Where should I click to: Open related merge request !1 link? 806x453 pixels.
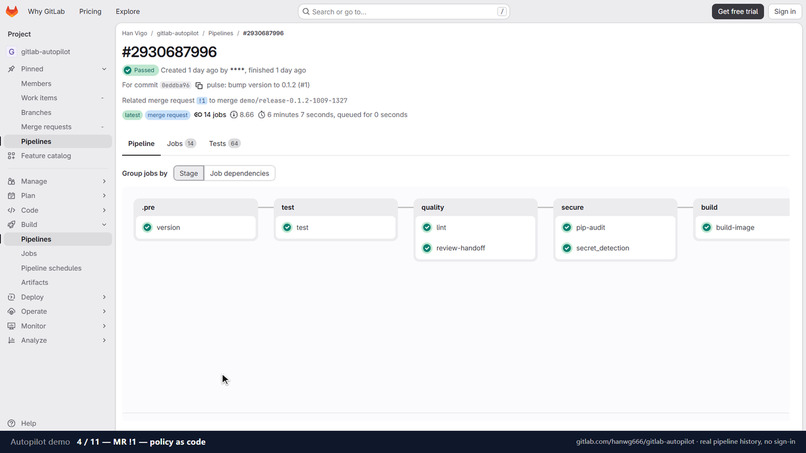point(202,101)
